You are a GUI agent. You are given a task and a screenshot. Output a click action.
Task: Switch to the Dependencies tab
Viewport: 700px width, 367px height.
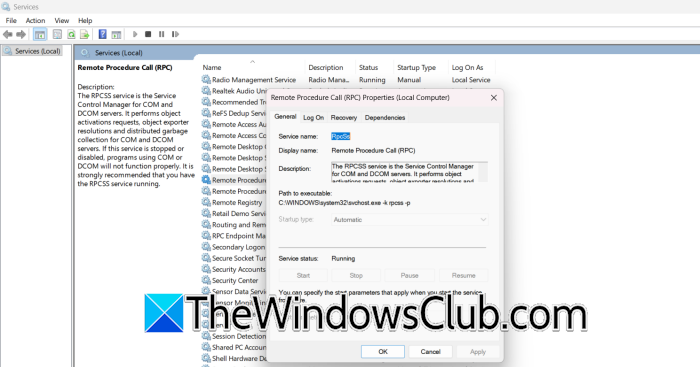pyautogui.click(x=385, y=117)
